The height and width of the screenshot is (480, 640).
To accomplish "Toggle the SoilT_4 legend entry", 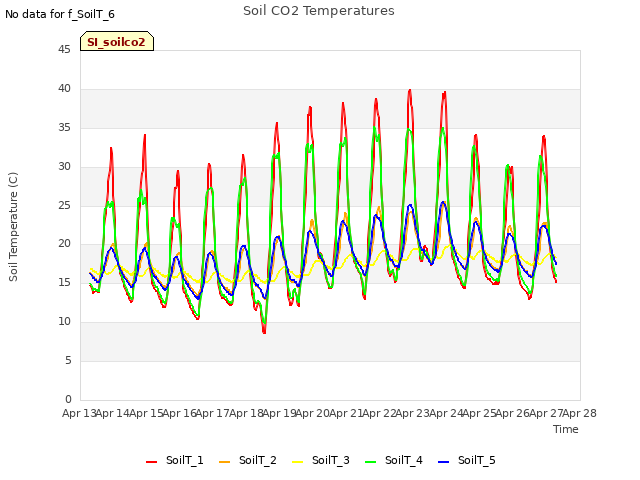I will (394, 460).
